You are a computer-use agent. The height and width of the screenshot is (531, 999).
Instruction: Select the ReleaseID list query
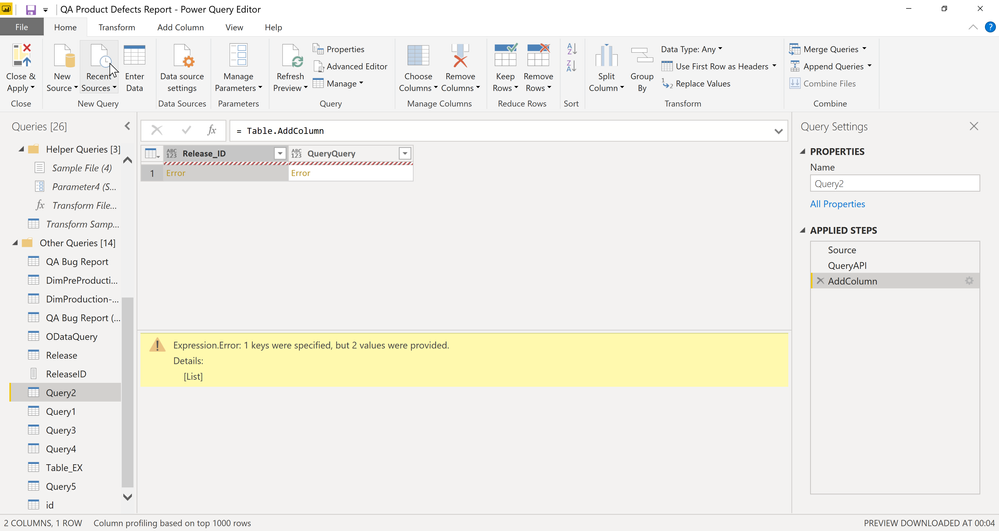coord(65,374)
